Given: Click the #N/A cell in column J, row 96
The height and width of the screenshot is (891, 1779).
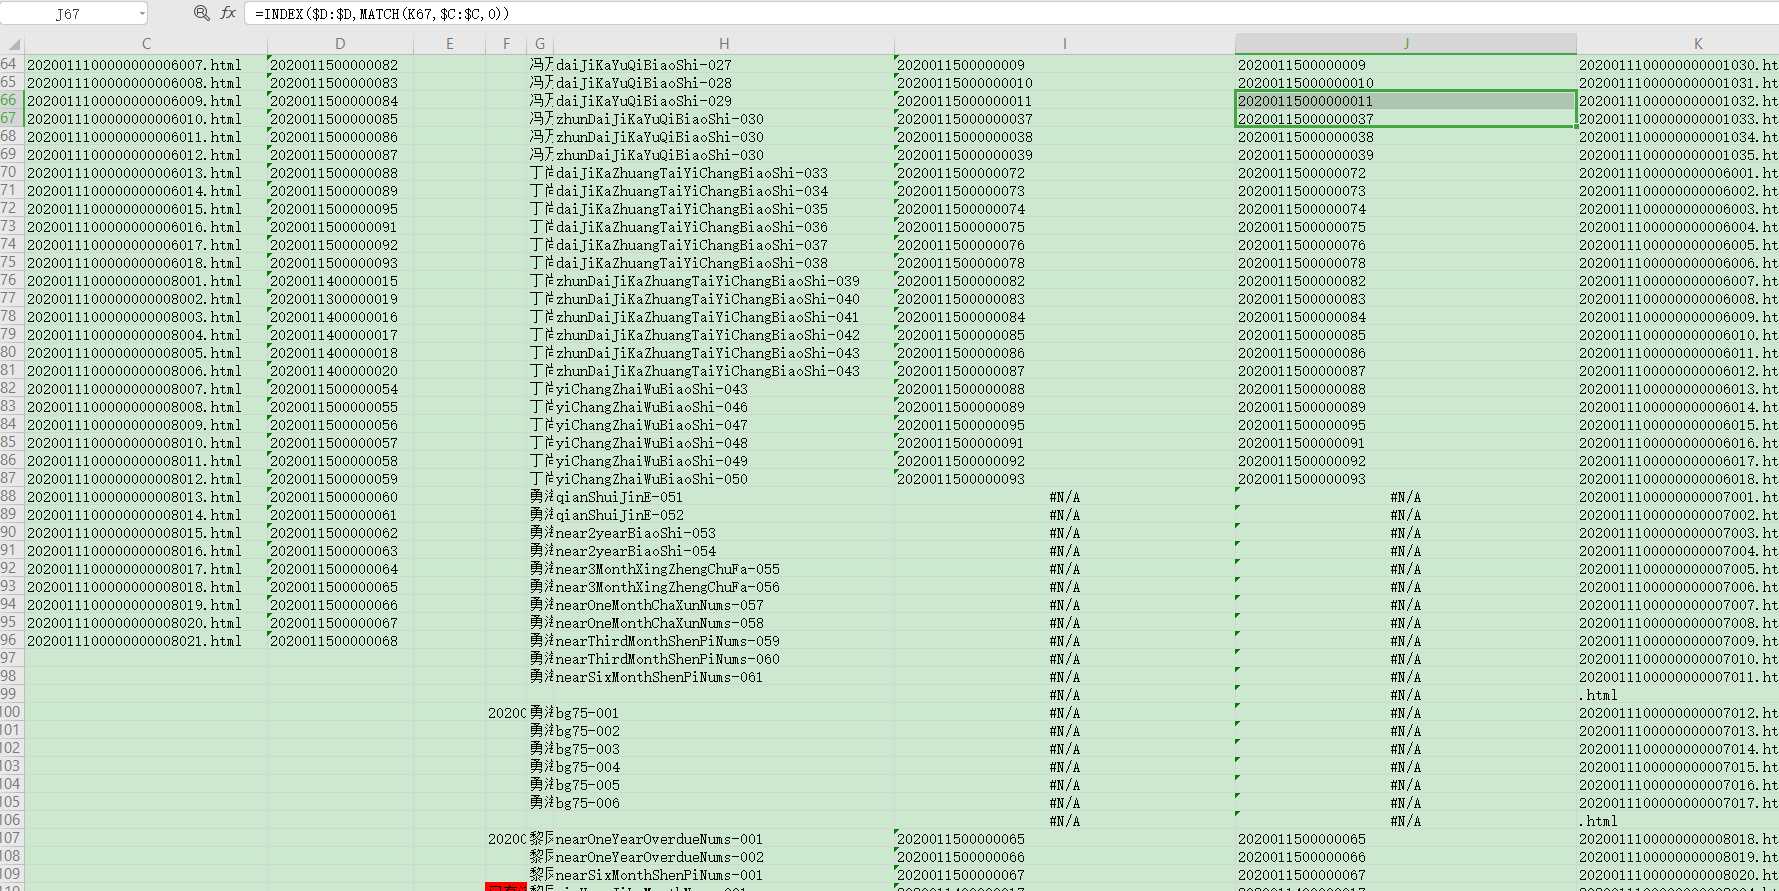Looking at the screenshot, I should tap(1406, 641).
